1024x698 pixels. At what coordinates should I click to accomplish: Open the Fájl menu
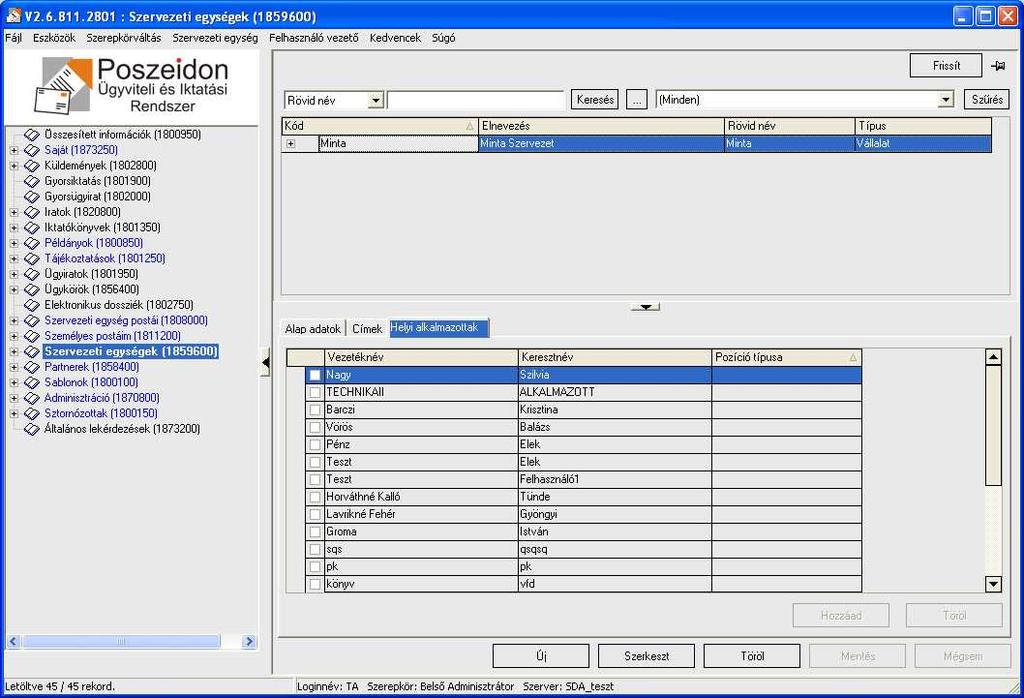point(13,38)
